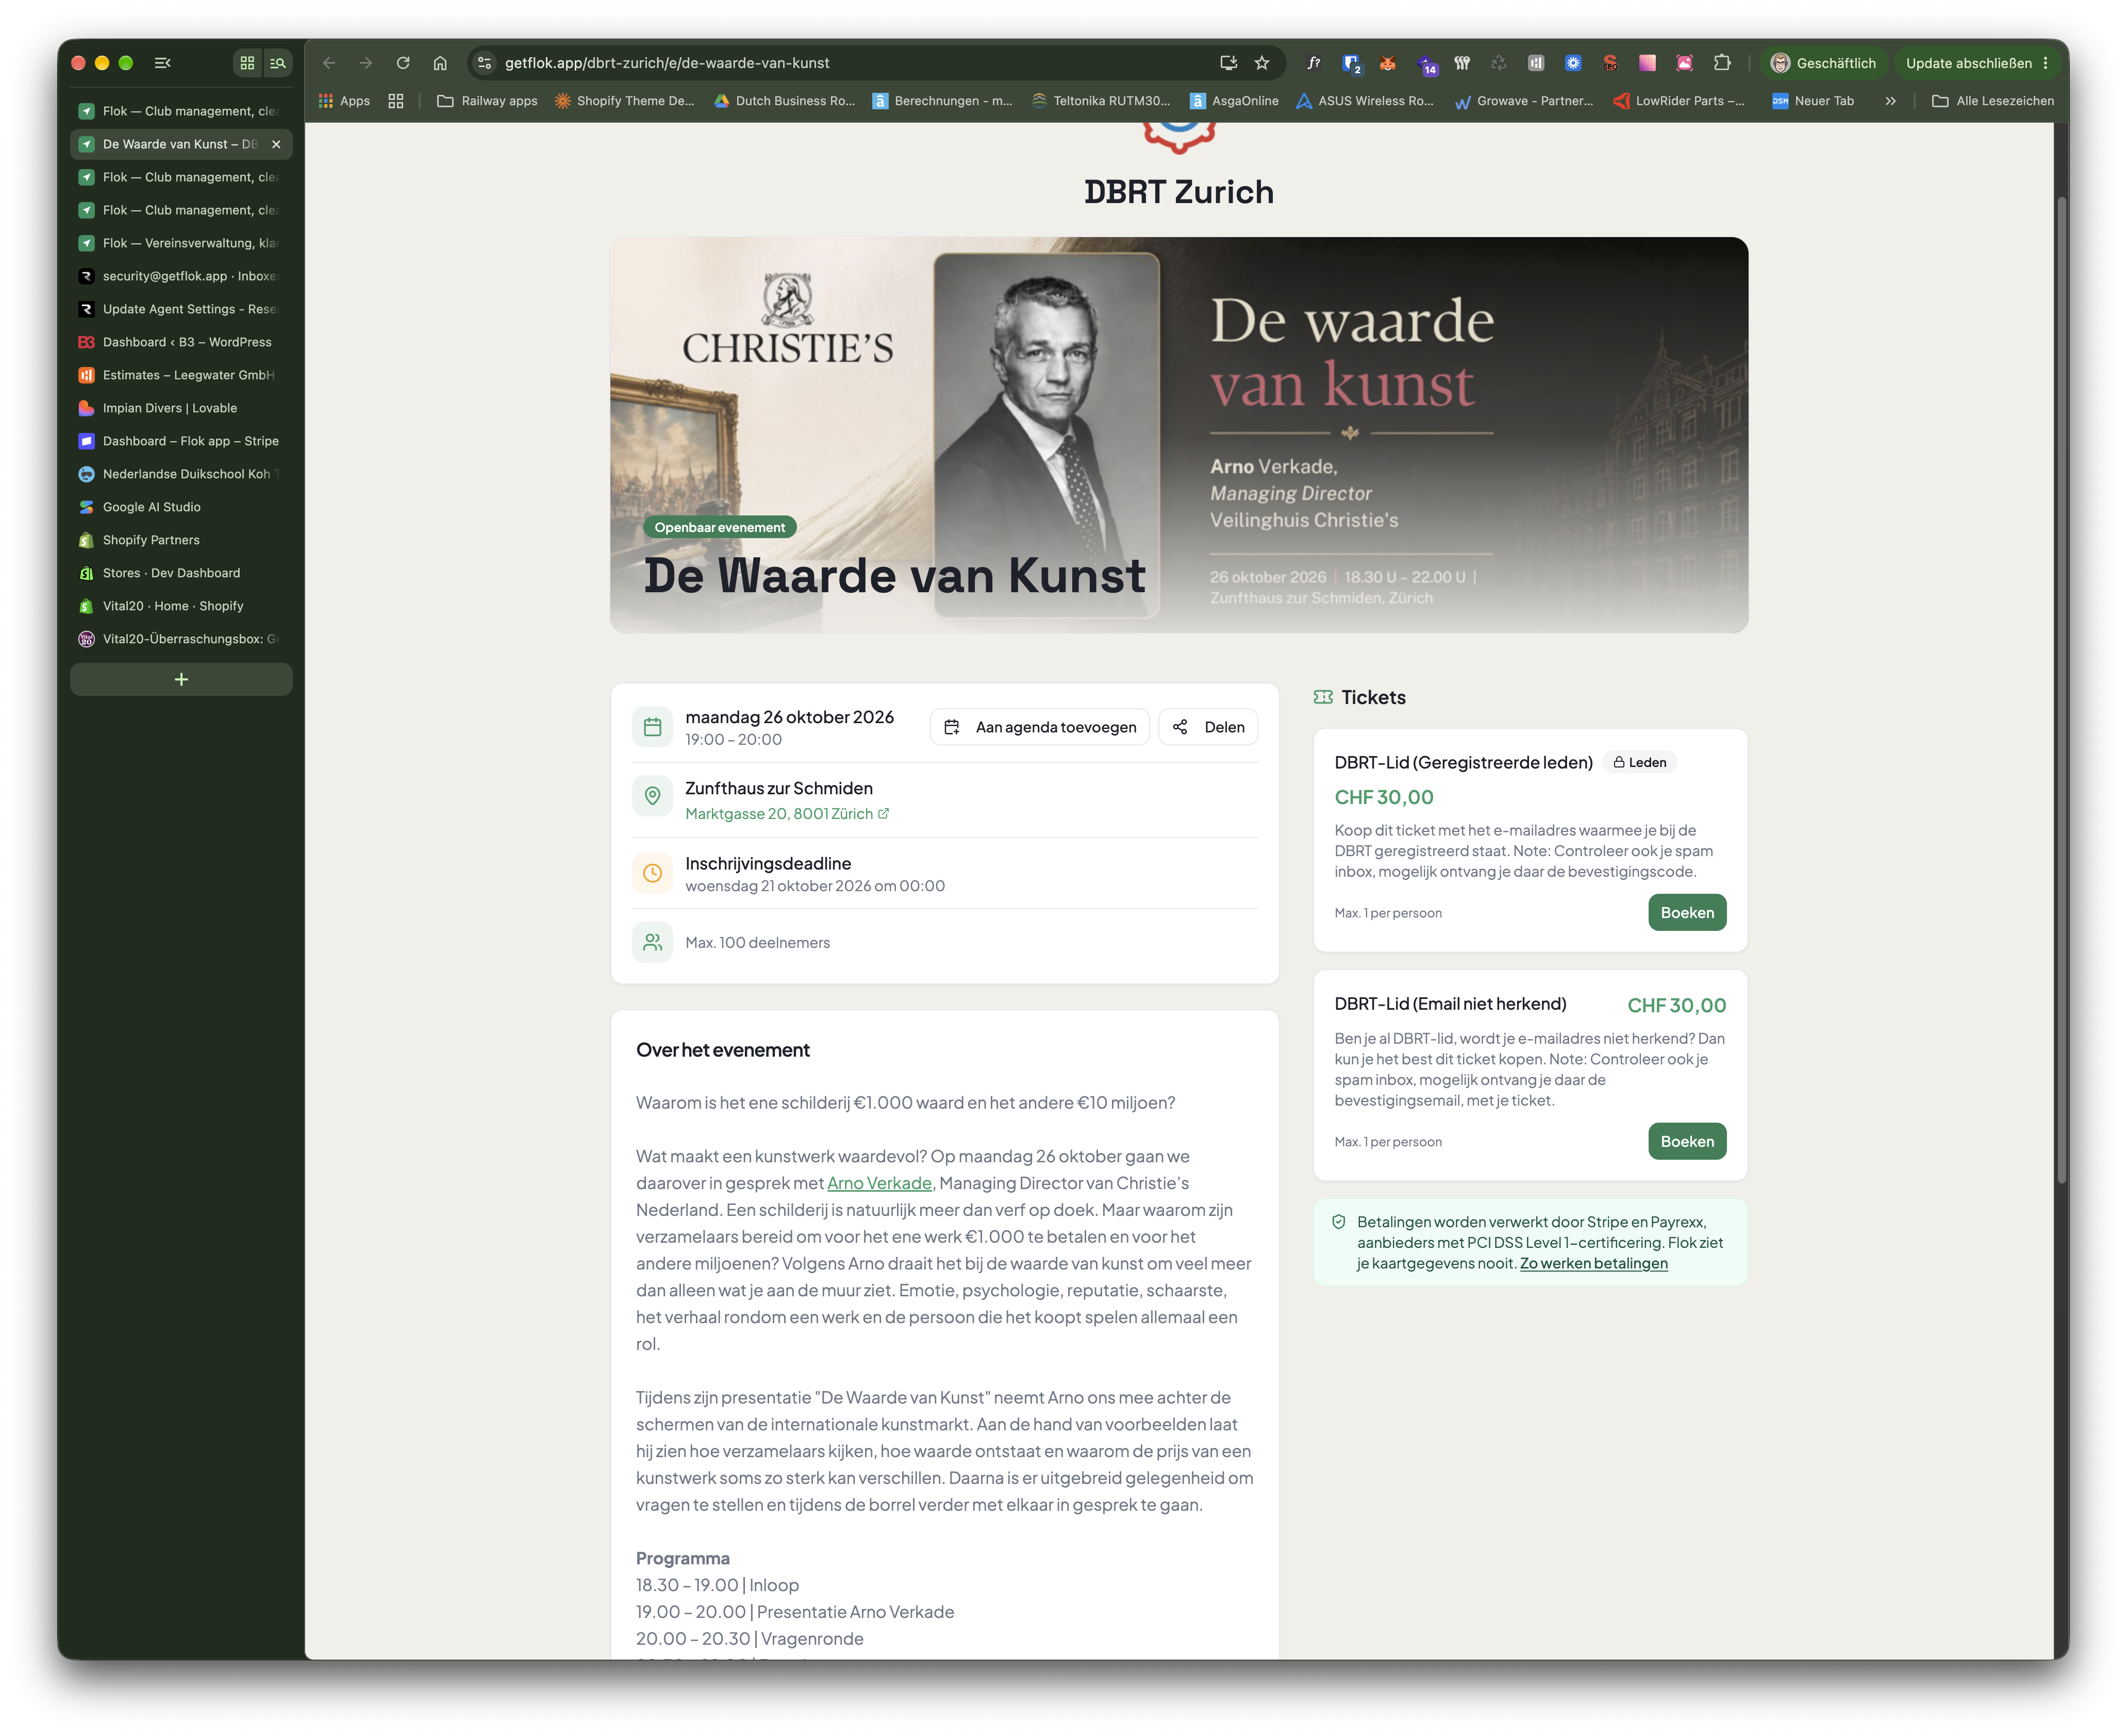Switch to Dashboard B3 WordPress tab
The width and height of the screenshot is (2127, 1736).
coord(181,342)
